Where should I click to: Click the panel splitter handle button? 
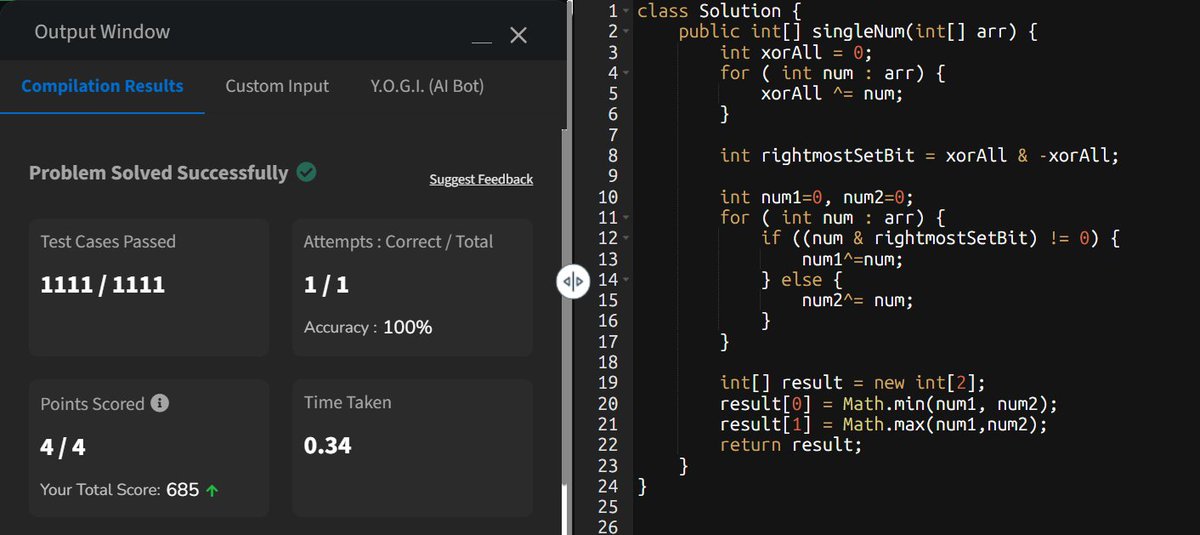point(571,283)
